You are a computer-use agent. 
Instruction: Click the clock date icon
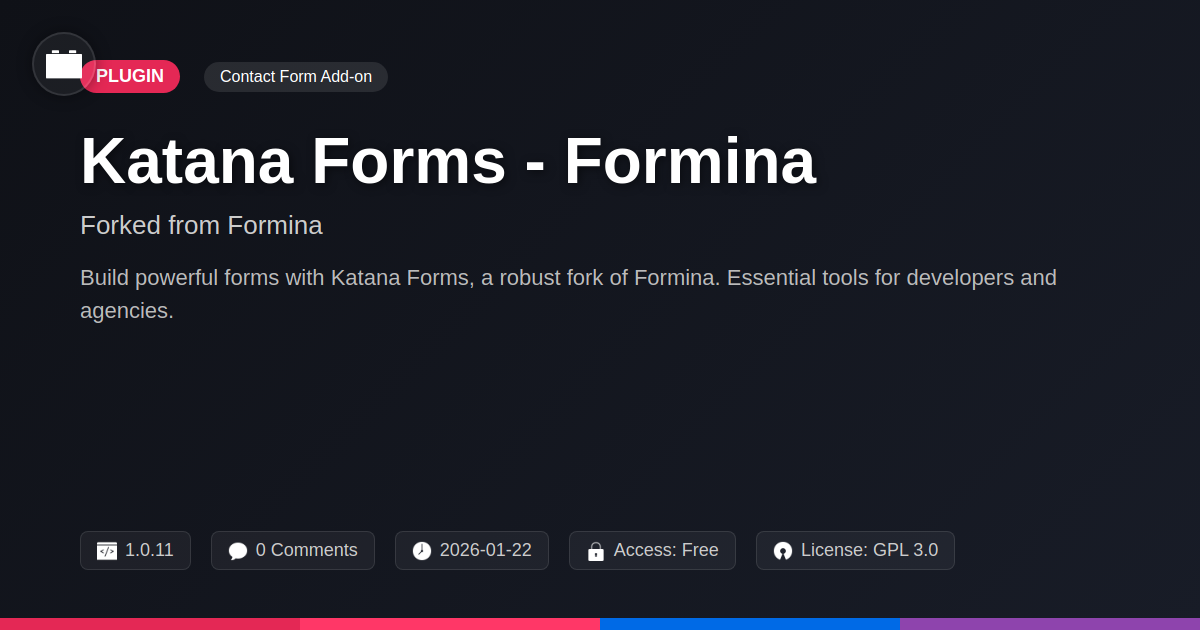pos(422,551)
